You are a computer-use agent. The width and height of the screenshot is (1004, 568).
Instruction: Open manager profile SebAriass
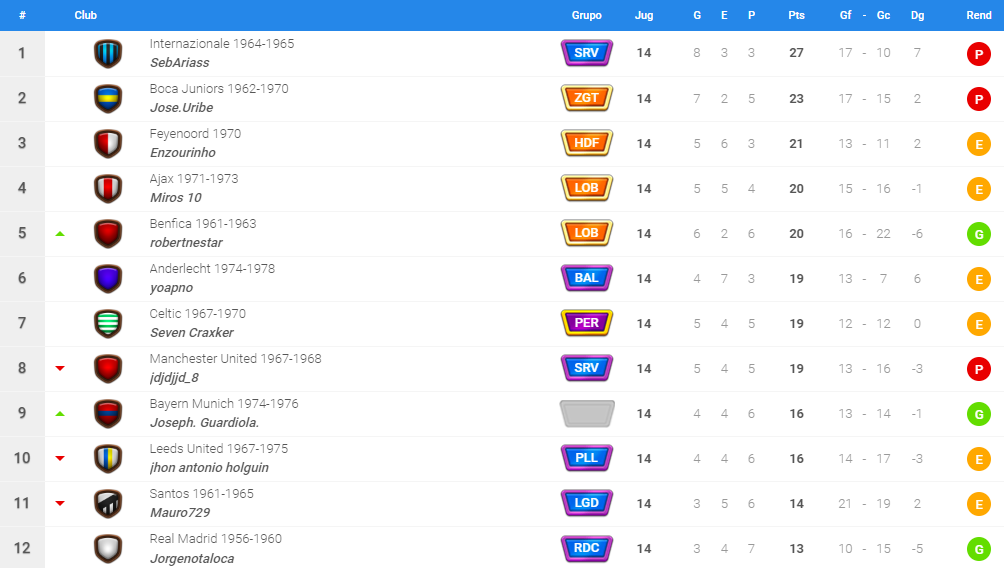click(180, 63)
